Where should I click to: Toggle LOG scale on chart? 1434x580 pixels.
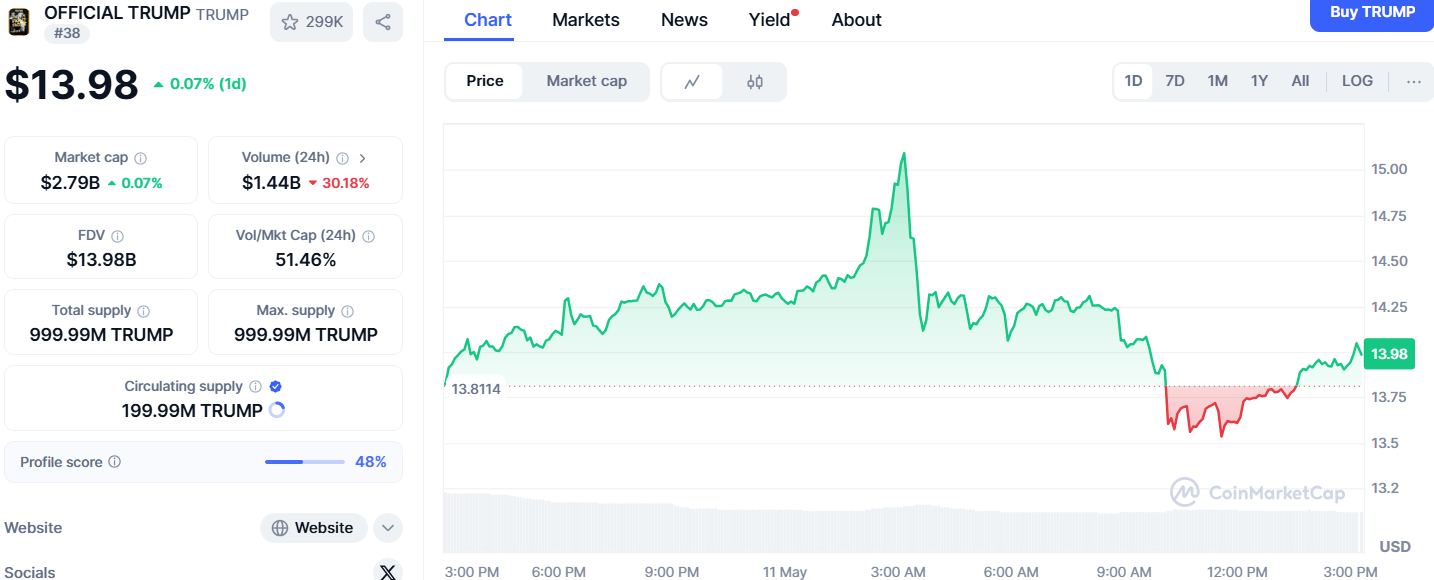[x=1357, y=82]
